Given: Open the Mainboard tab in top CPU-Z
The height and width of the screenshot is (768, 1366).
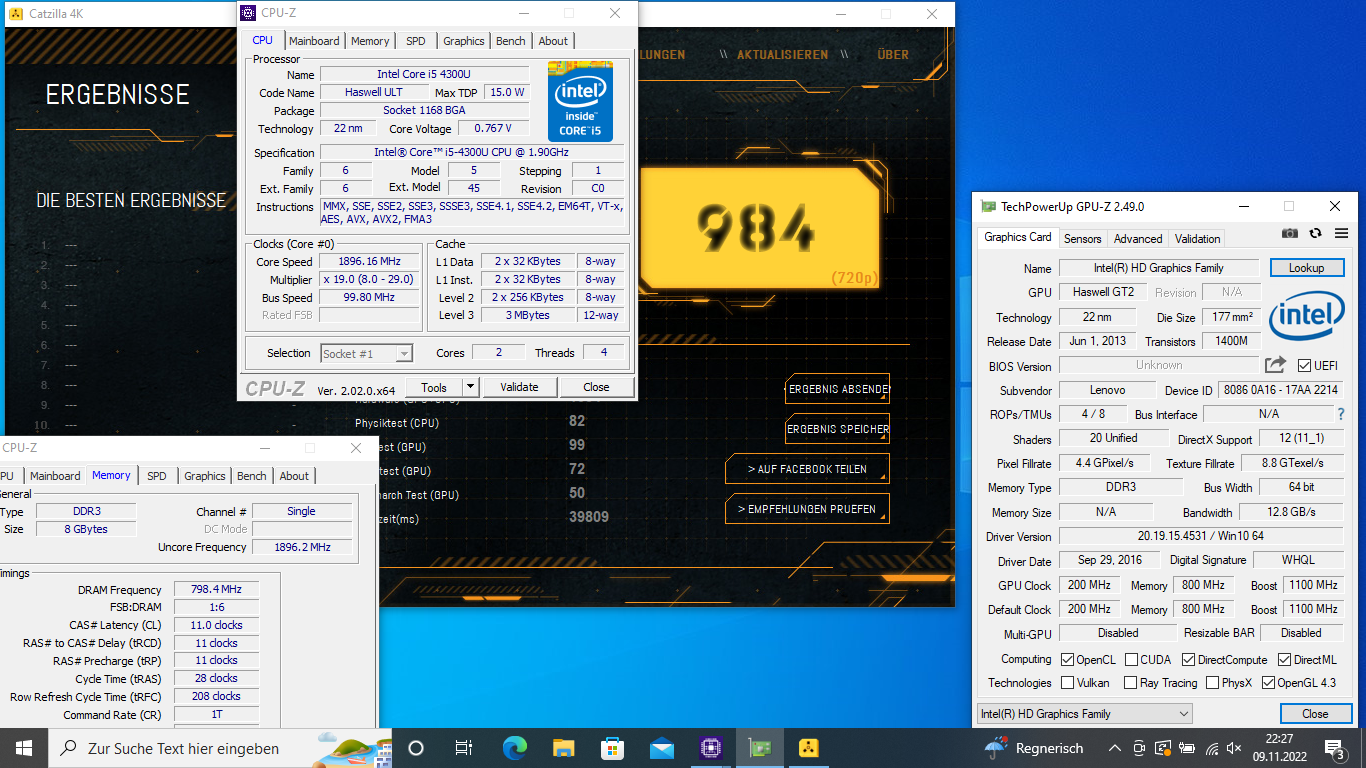Looking at the screenshot, I should click(x=314, y=41).
